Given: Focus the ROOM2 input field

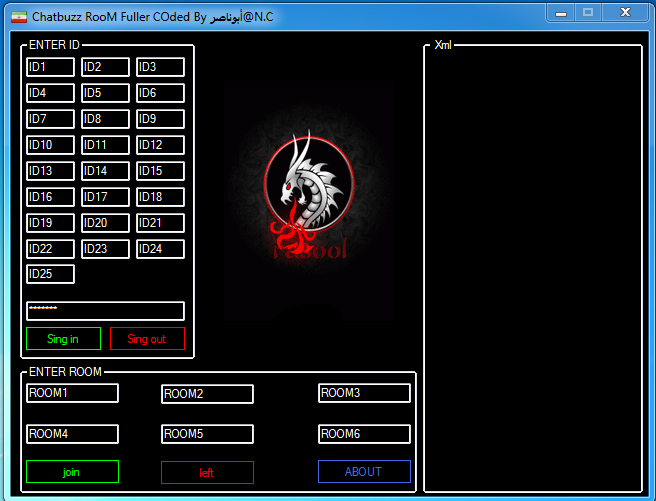Looking at the screenshot, I should [x=207, y=394].
